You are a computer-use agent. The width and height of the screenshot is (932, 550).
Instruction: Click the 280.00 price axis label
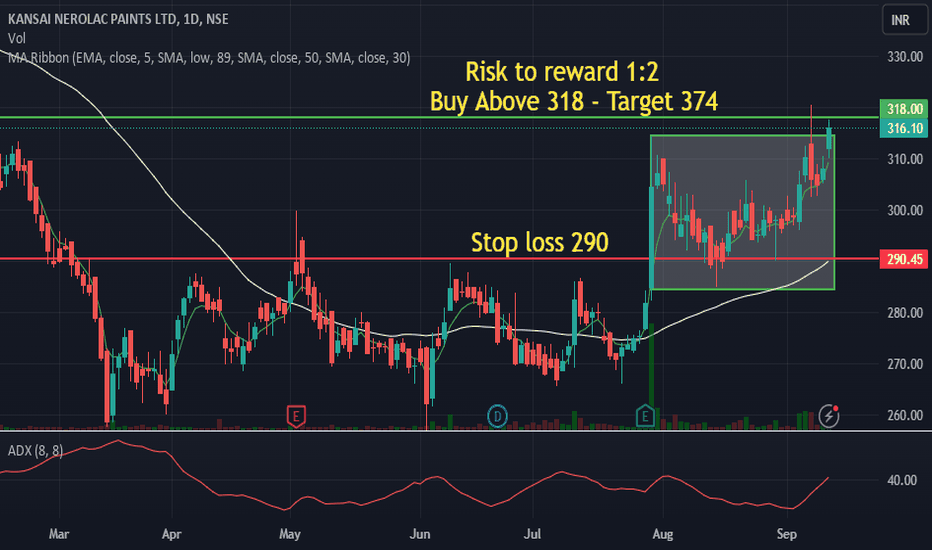[x=905, y=313]
